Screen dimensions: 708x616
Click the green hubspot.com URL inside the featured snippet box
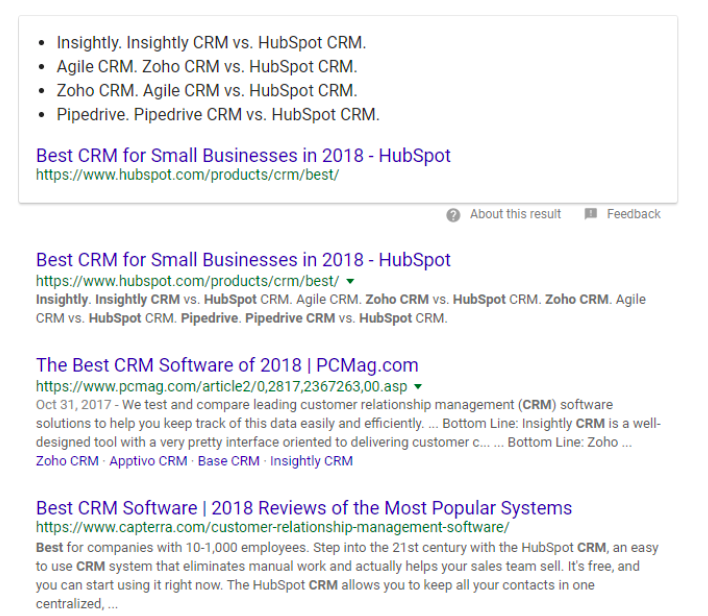187,175
